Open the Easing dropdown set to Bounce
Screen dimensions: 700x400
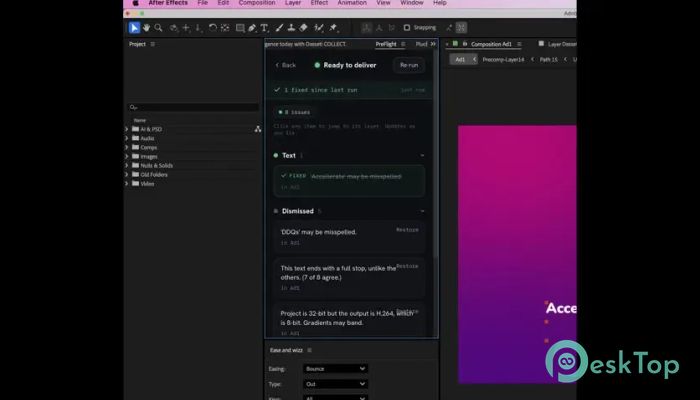(x=335, y=369)
